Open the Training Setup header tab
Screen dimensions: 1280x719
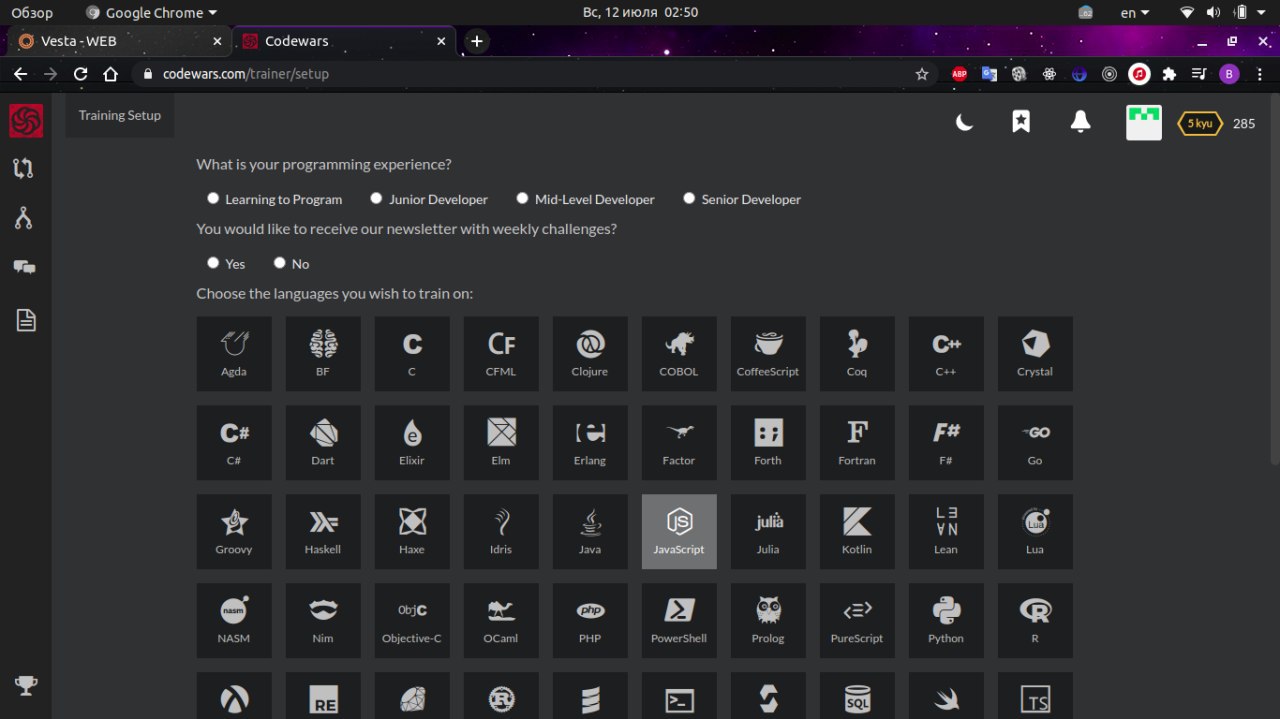point(120,115)
